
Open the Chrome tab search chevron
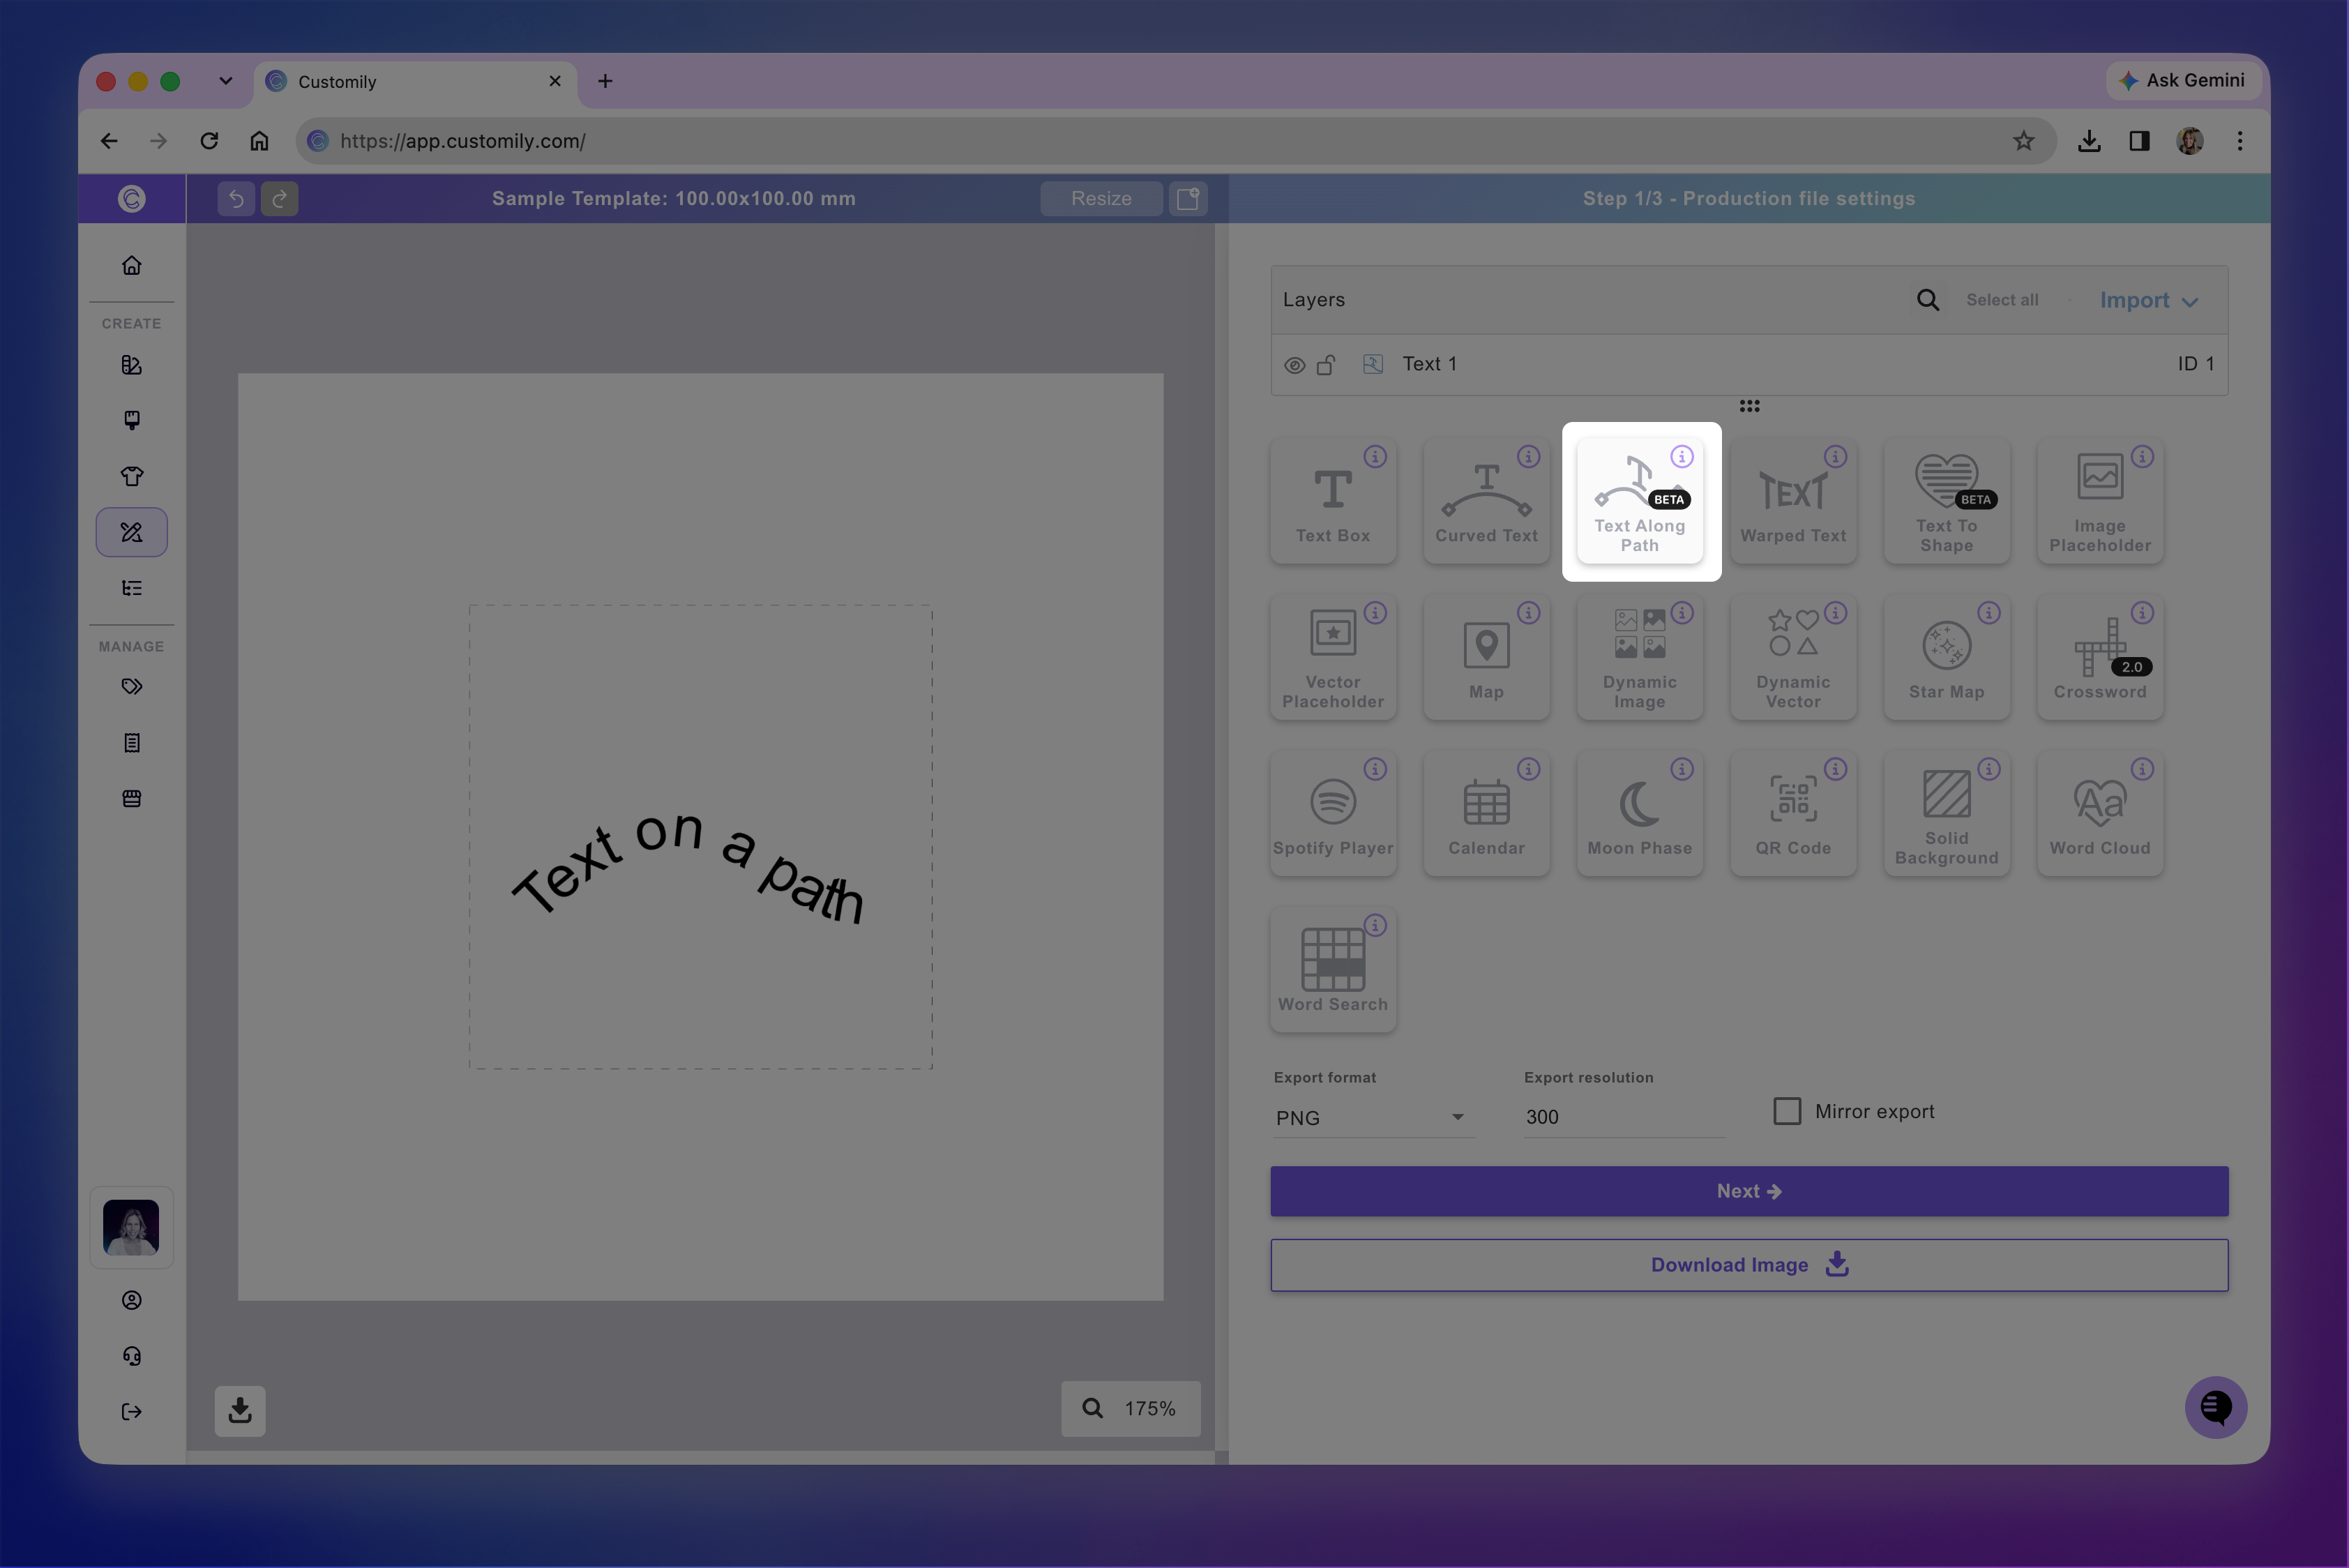click(x=226, y=81)
